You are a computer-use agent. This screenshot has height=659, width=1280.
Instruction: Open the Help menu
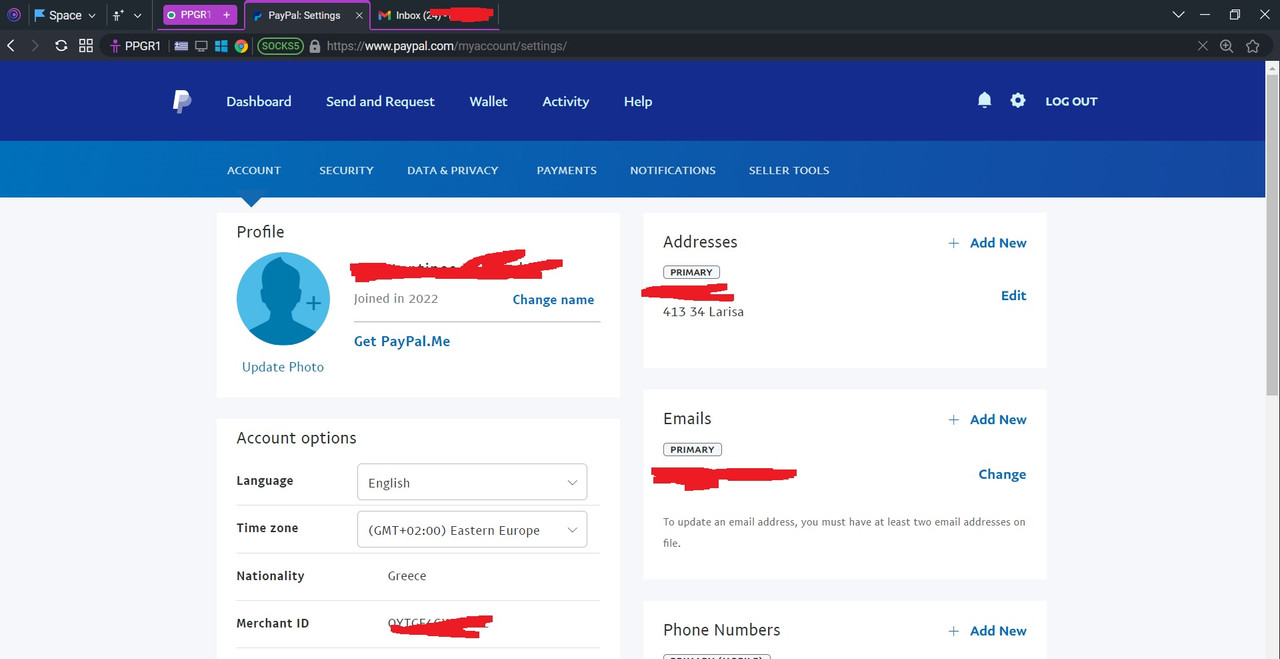[x=638, y=101]
